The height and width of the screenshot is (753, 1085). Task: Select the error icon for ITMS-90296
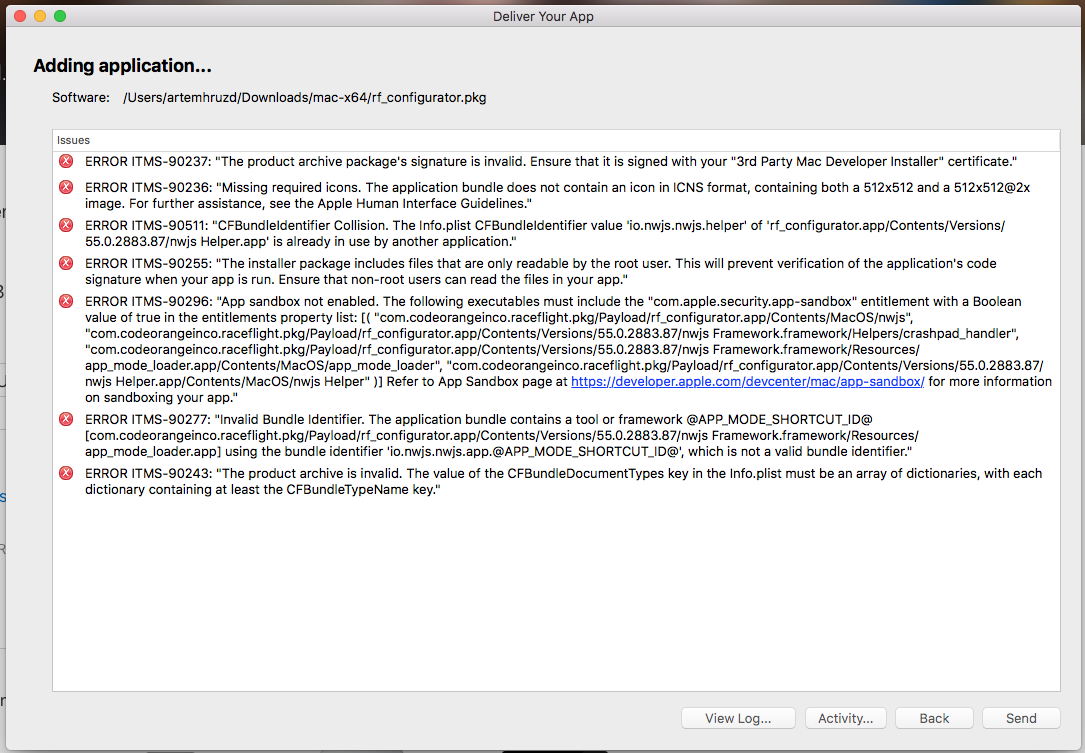[66, 301]
